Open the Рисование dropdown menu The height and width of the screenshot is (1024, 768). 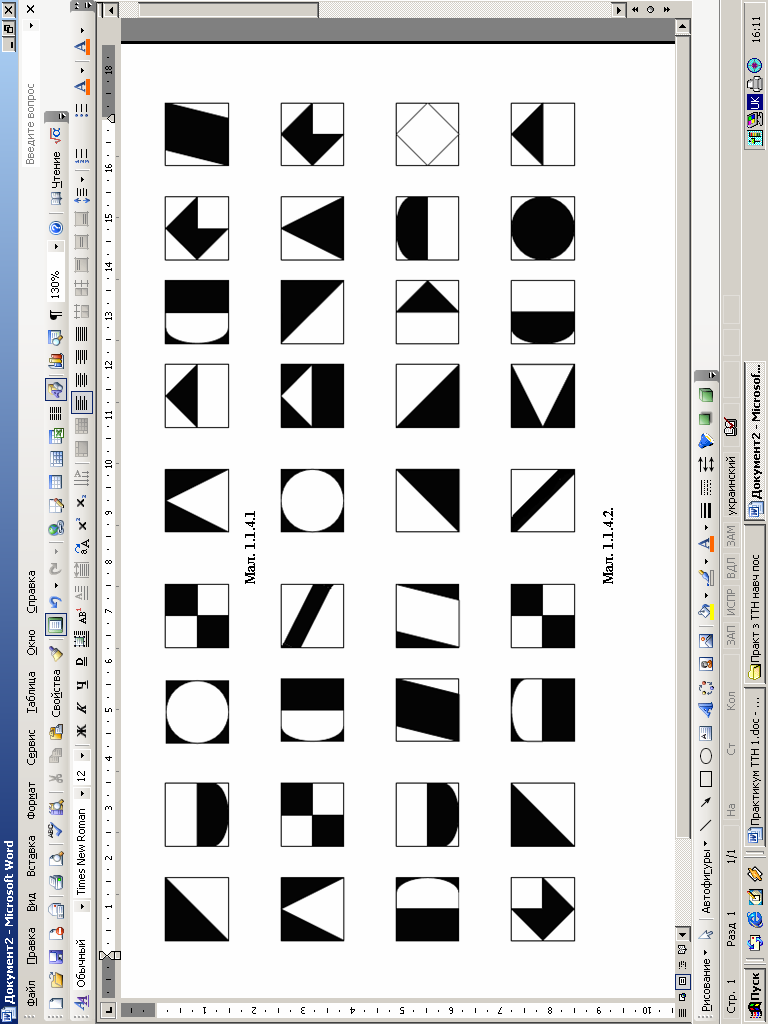pos(706,982)
